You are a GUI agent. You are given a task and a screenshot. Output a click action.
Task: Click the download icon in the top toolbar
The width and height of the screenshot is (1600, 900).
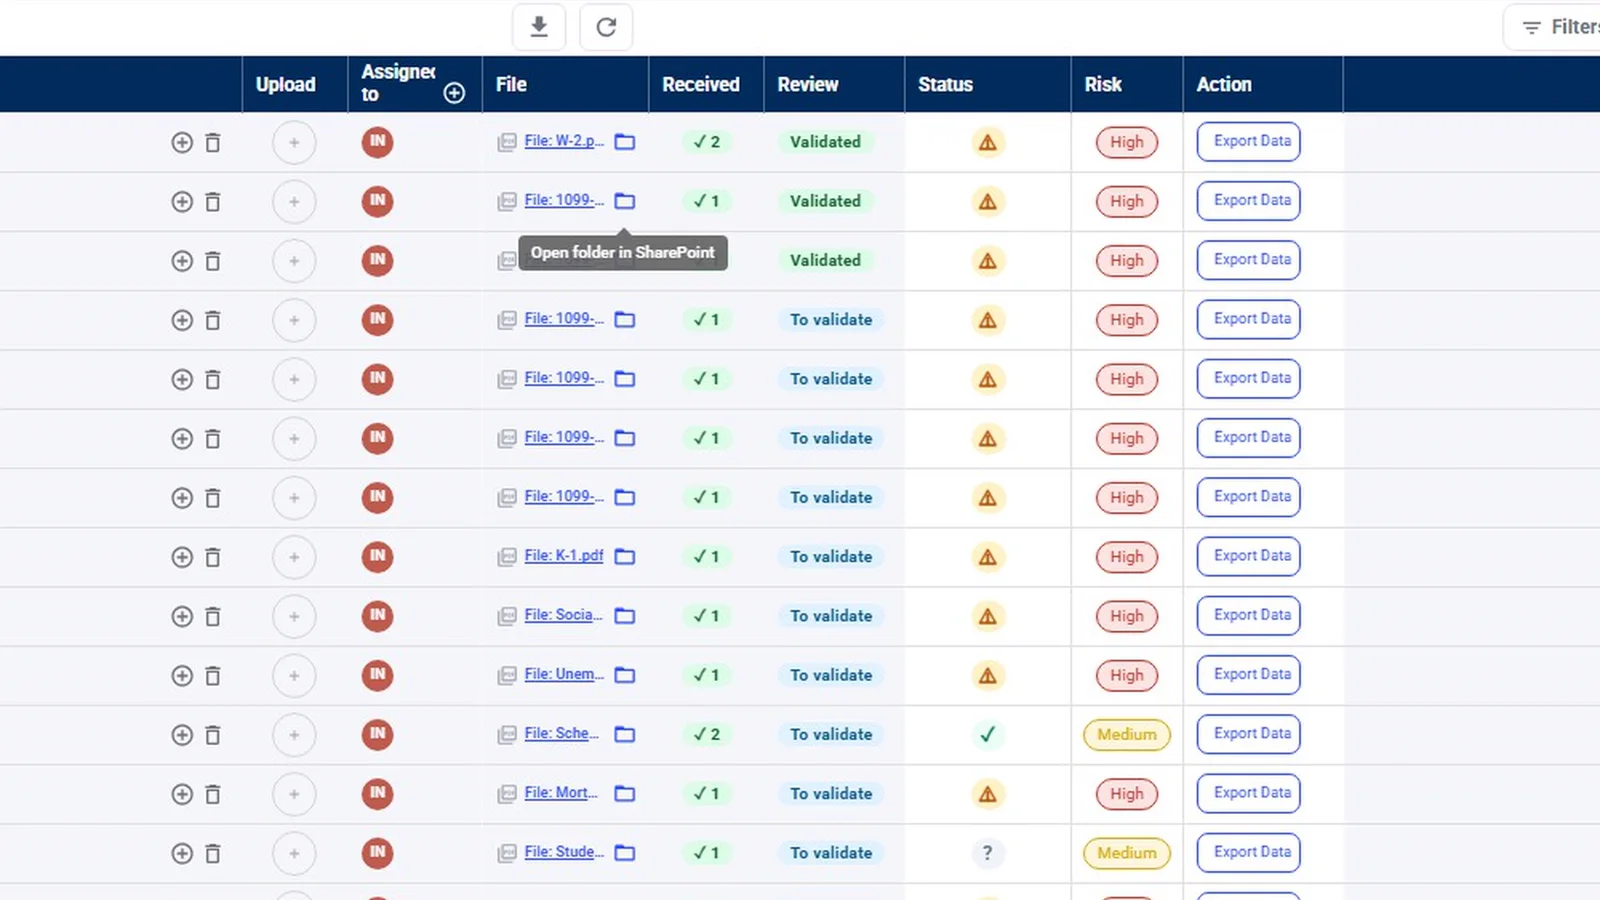point(539,27)
